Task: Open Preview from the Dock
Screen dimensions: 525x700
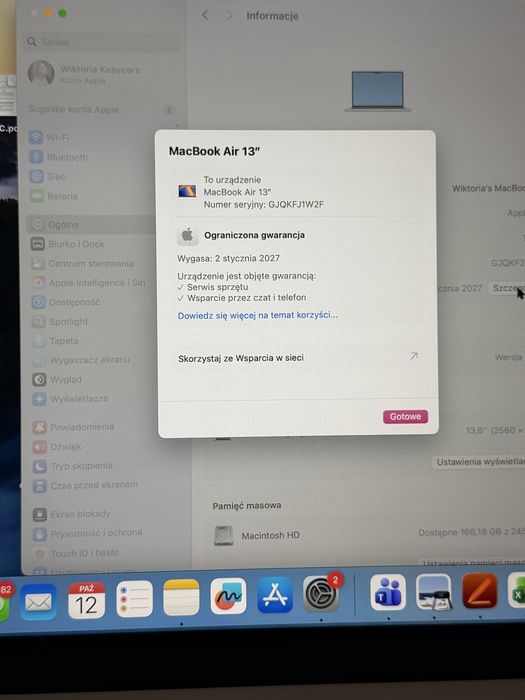Action: pos(434,592)
